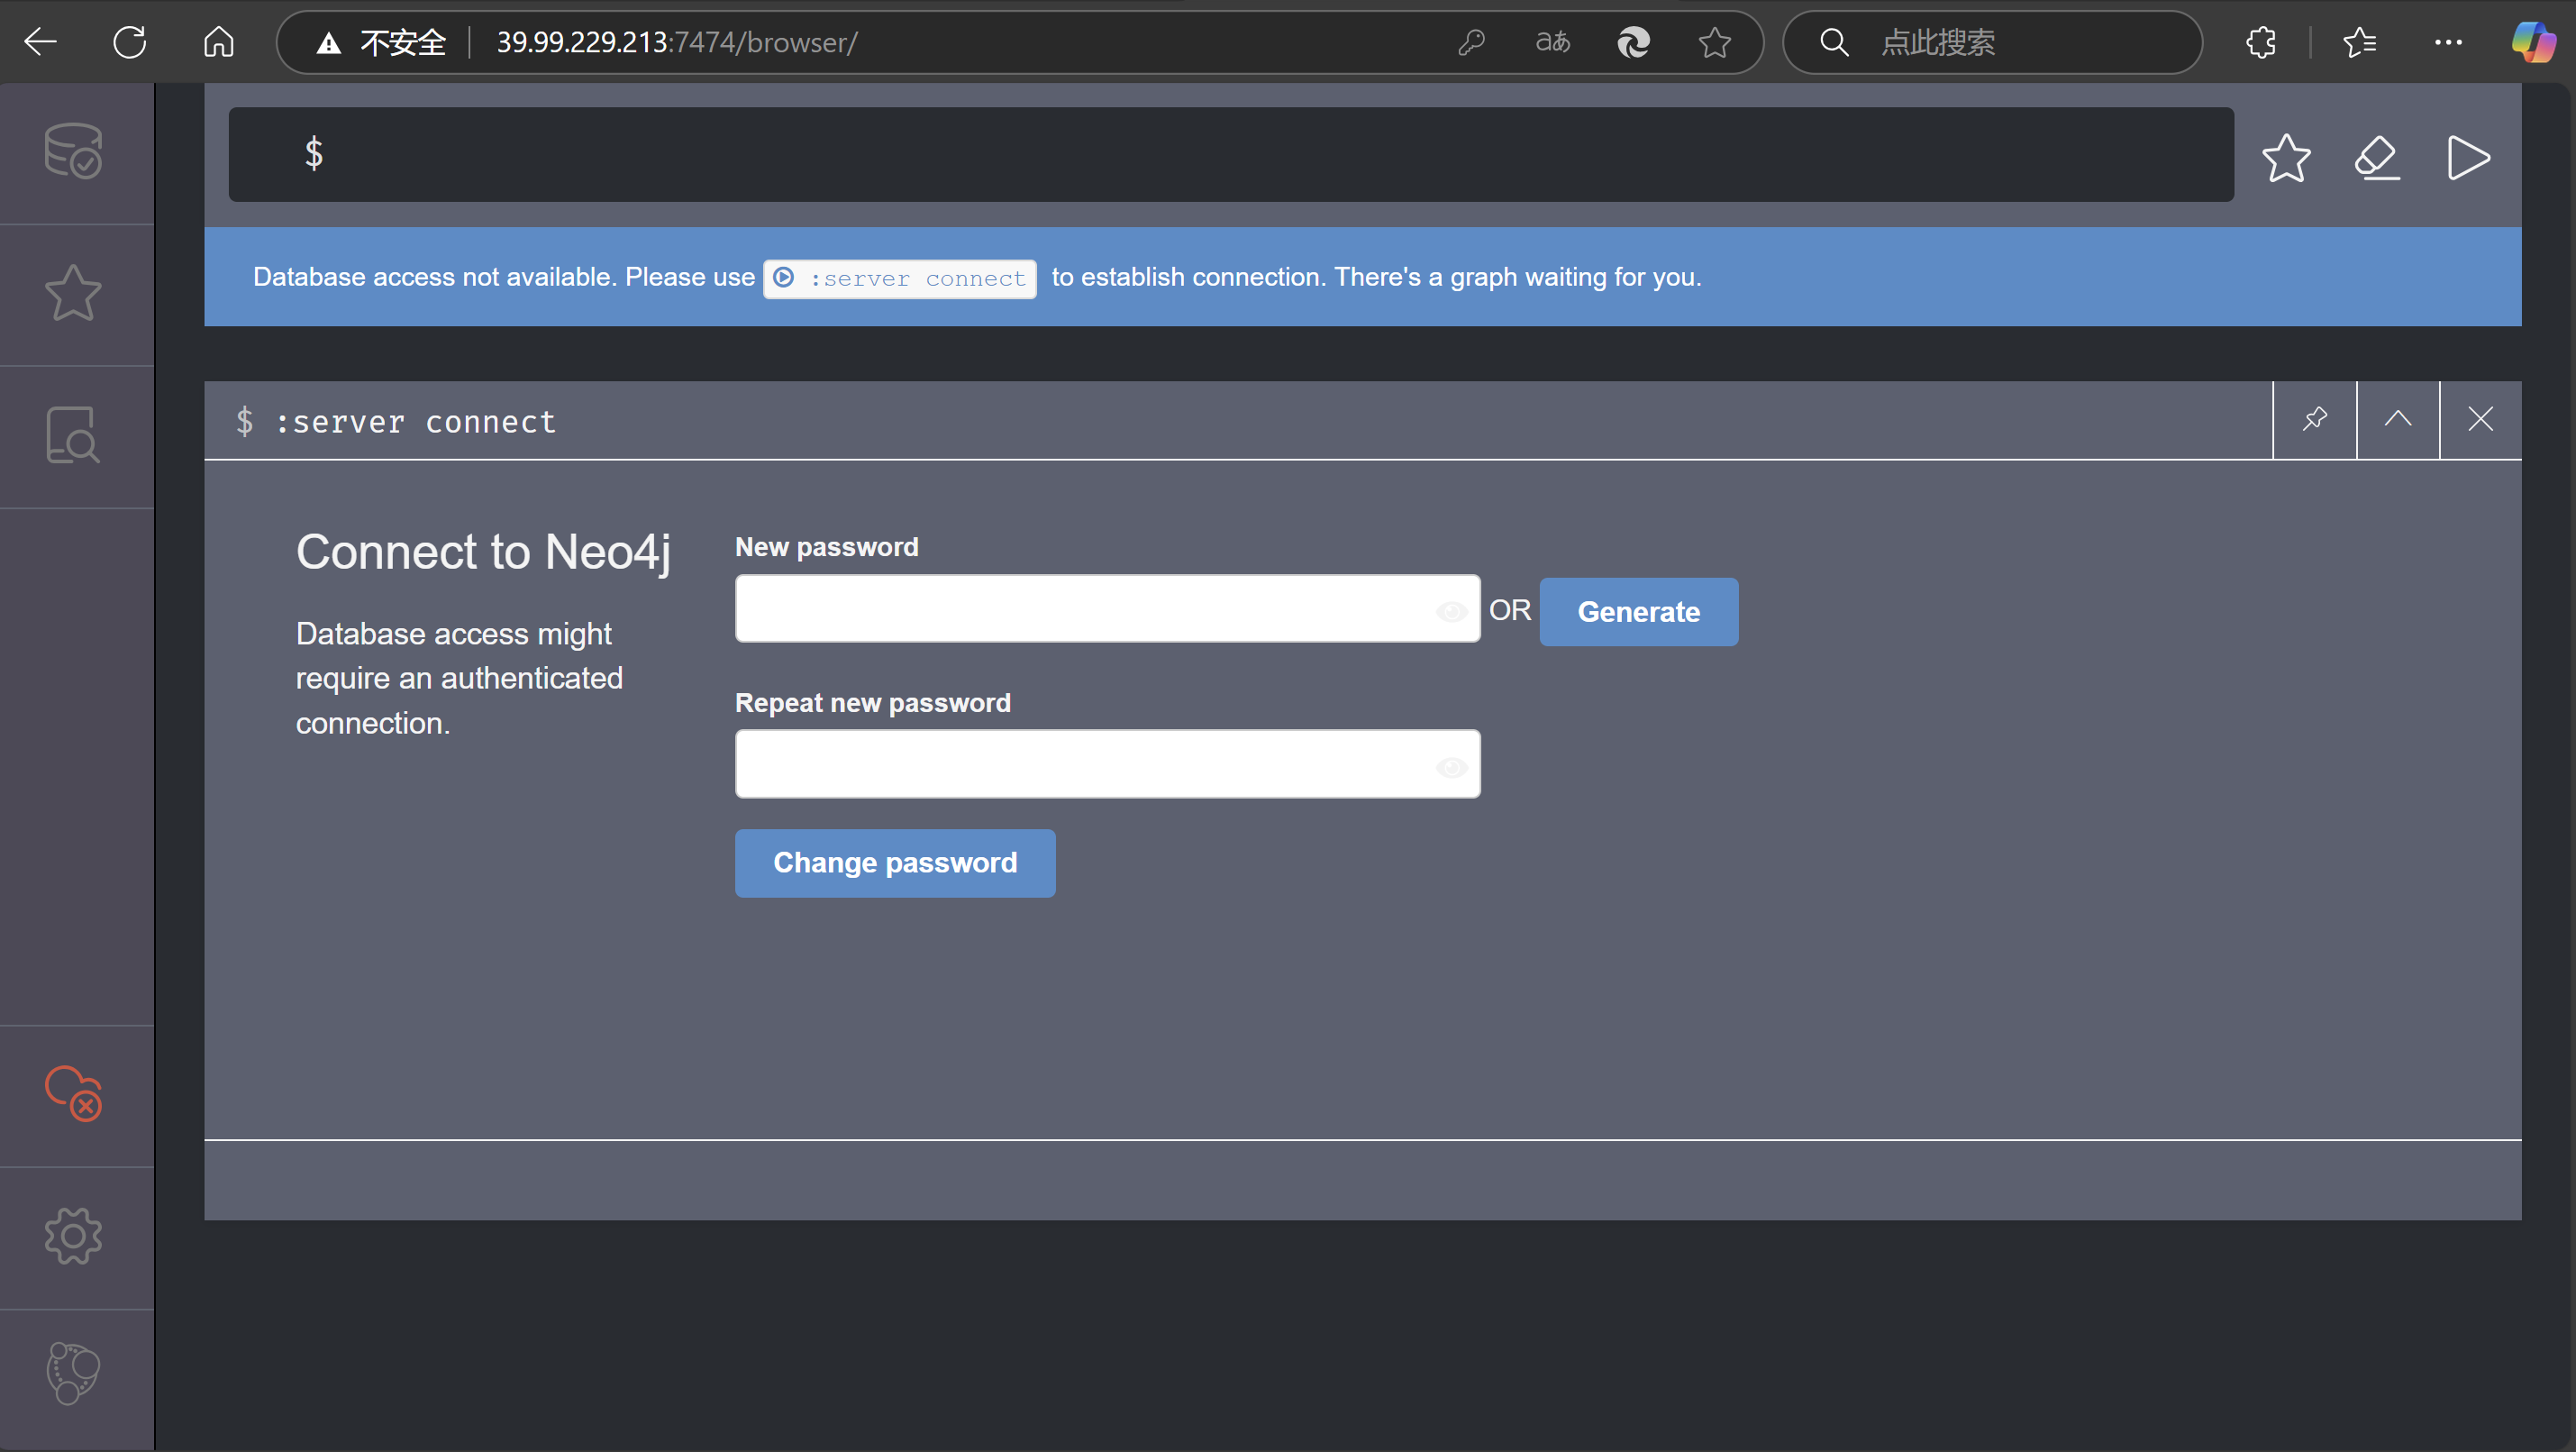Run the query with play button
This screenshot has width=2576, height=1452.
(x=2467, y=158)
